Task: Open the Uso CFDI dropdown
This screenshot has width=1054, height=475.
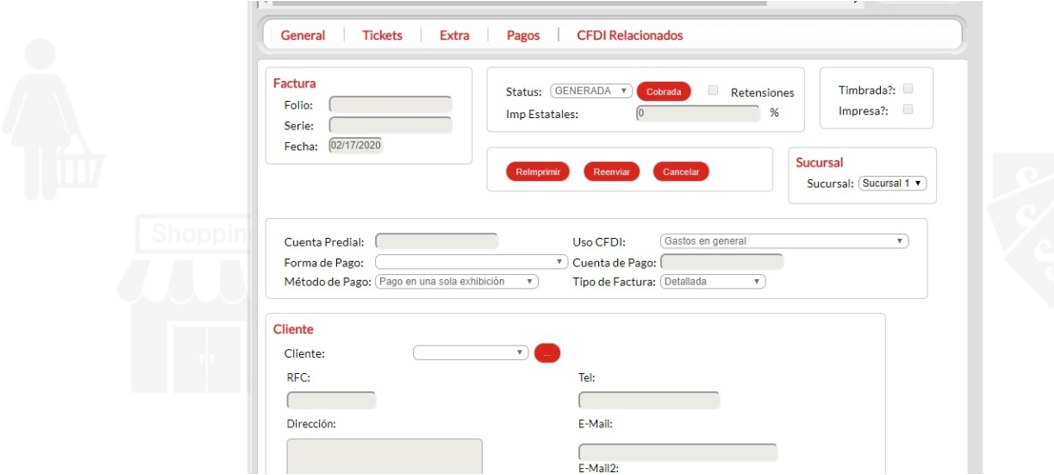Action: click(784, 241)
